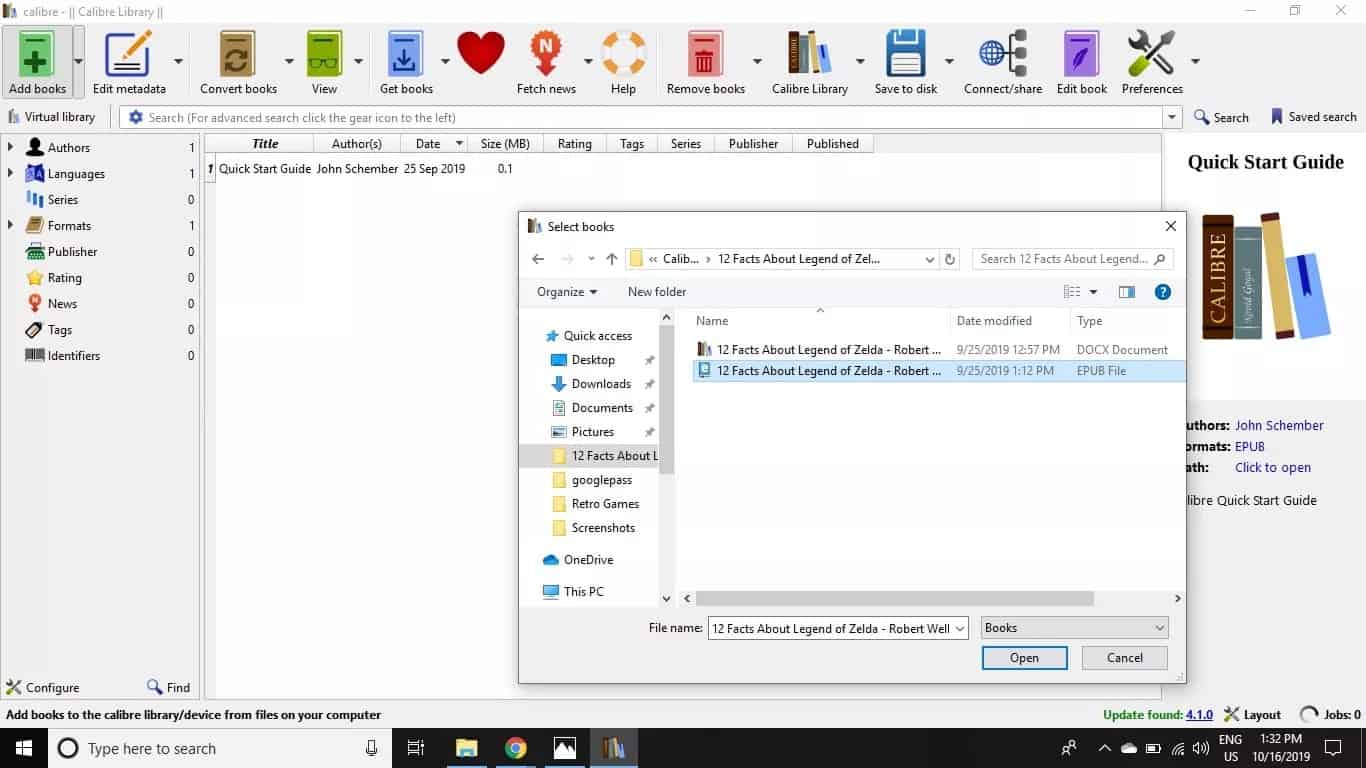Click the Cancel button
The width and height of the screenshot is (1366, 768).
(1125, 658)
